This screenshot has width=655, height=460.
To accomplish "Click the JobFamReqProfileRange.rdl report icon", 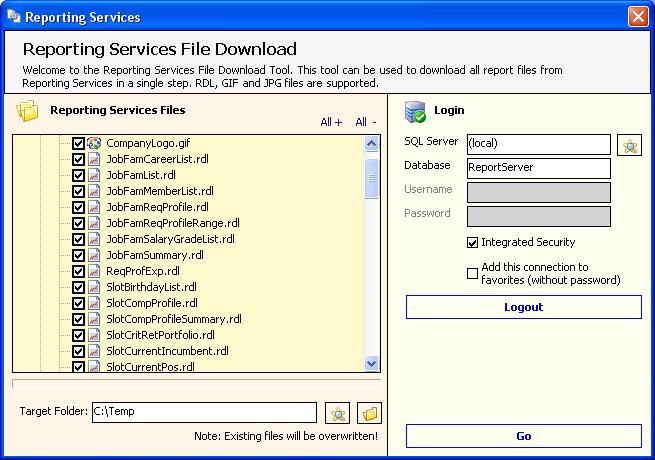I will (x=94, y=223).
